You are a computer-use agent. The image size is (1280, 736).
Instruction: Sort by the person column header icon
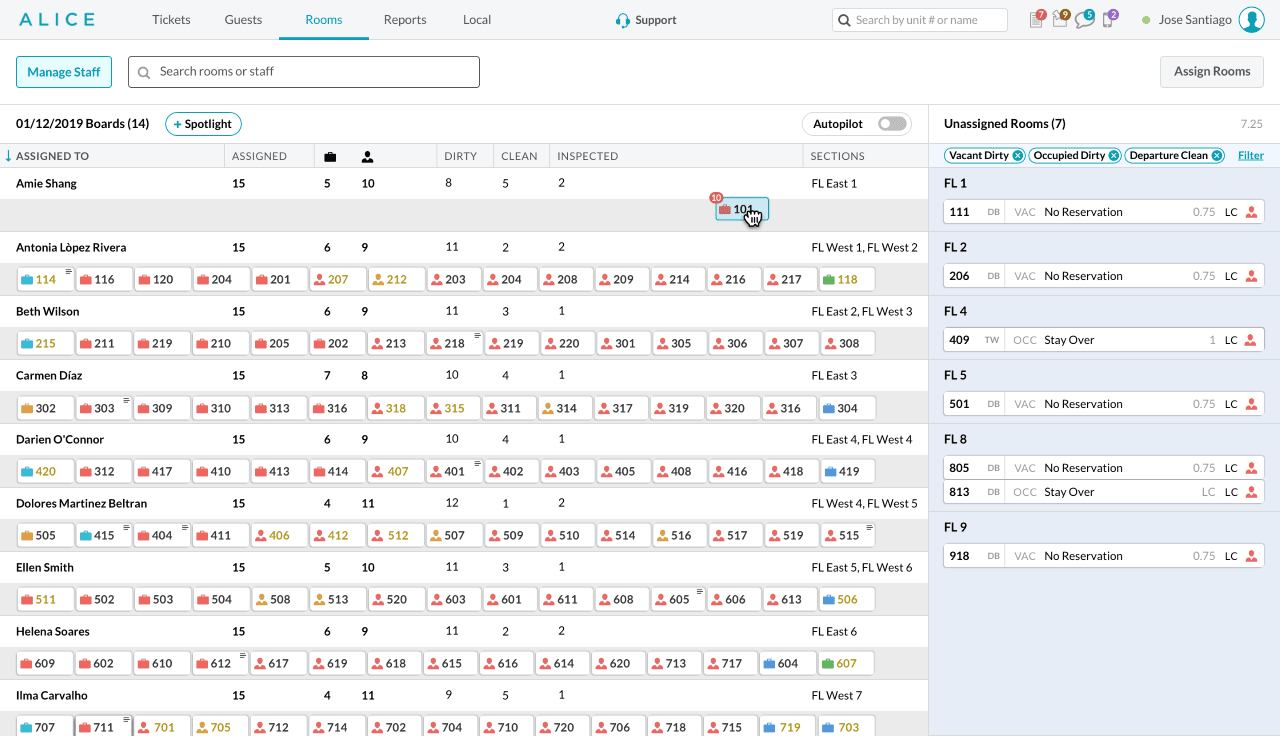(x=368, y=157)
